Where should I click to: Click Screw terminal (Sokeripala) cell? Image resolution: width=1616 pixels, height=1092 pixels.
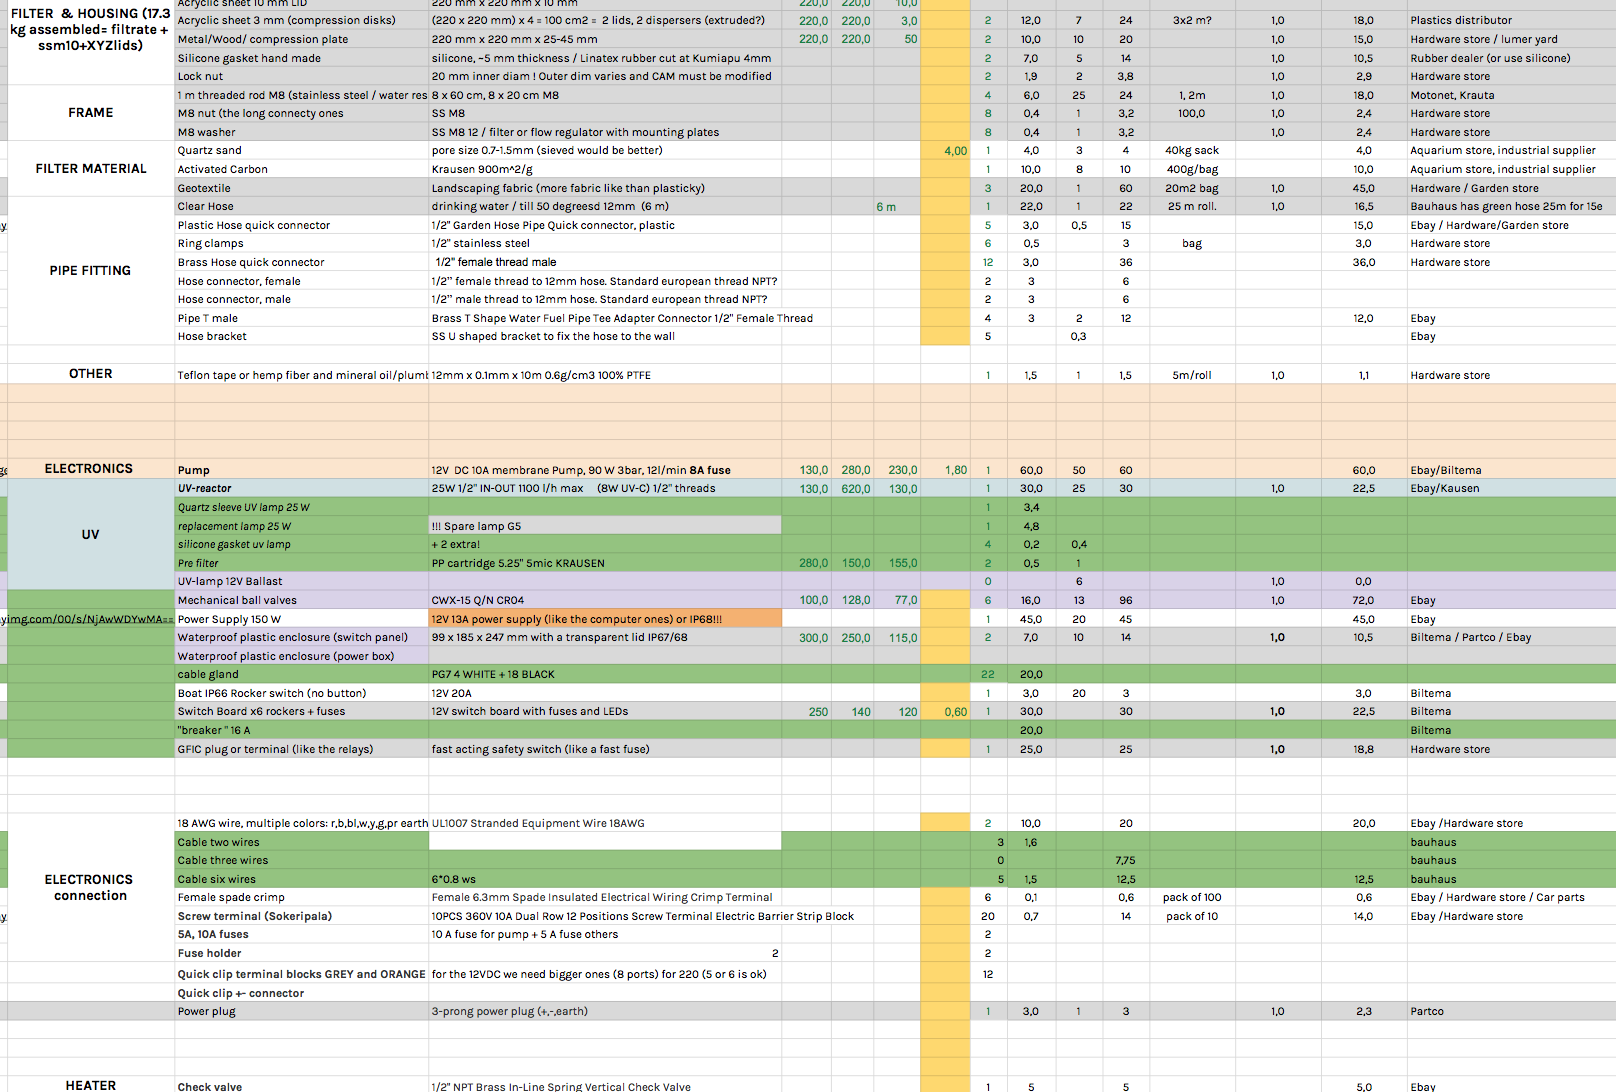pyautogui.click(x=302, y=917)
